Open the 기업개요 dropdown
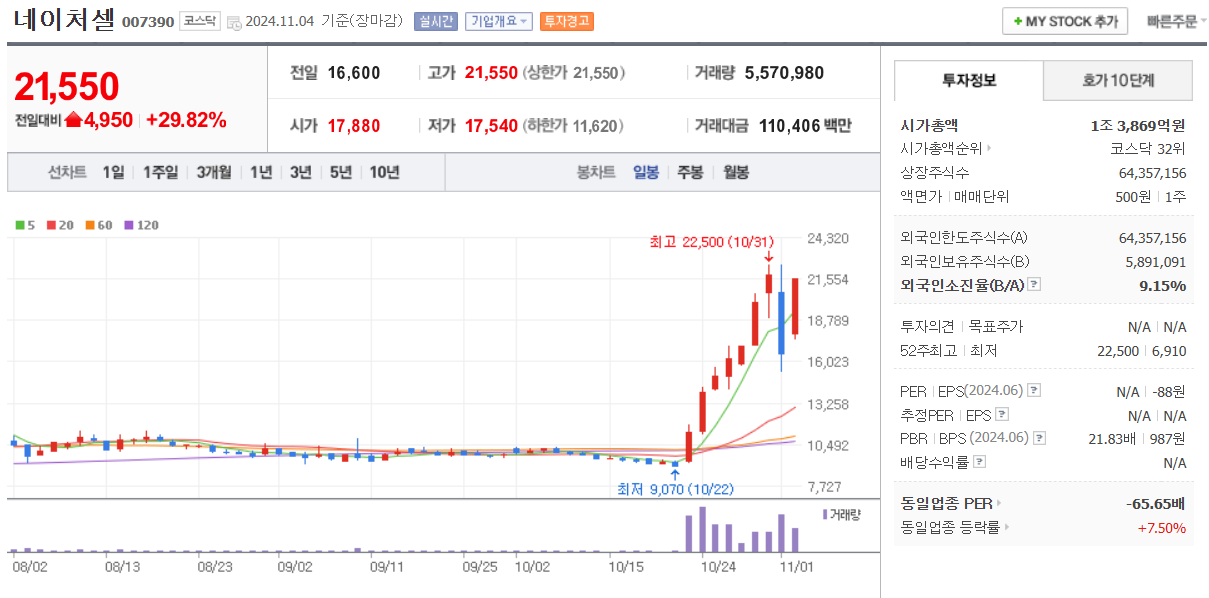 click(498, 21)
